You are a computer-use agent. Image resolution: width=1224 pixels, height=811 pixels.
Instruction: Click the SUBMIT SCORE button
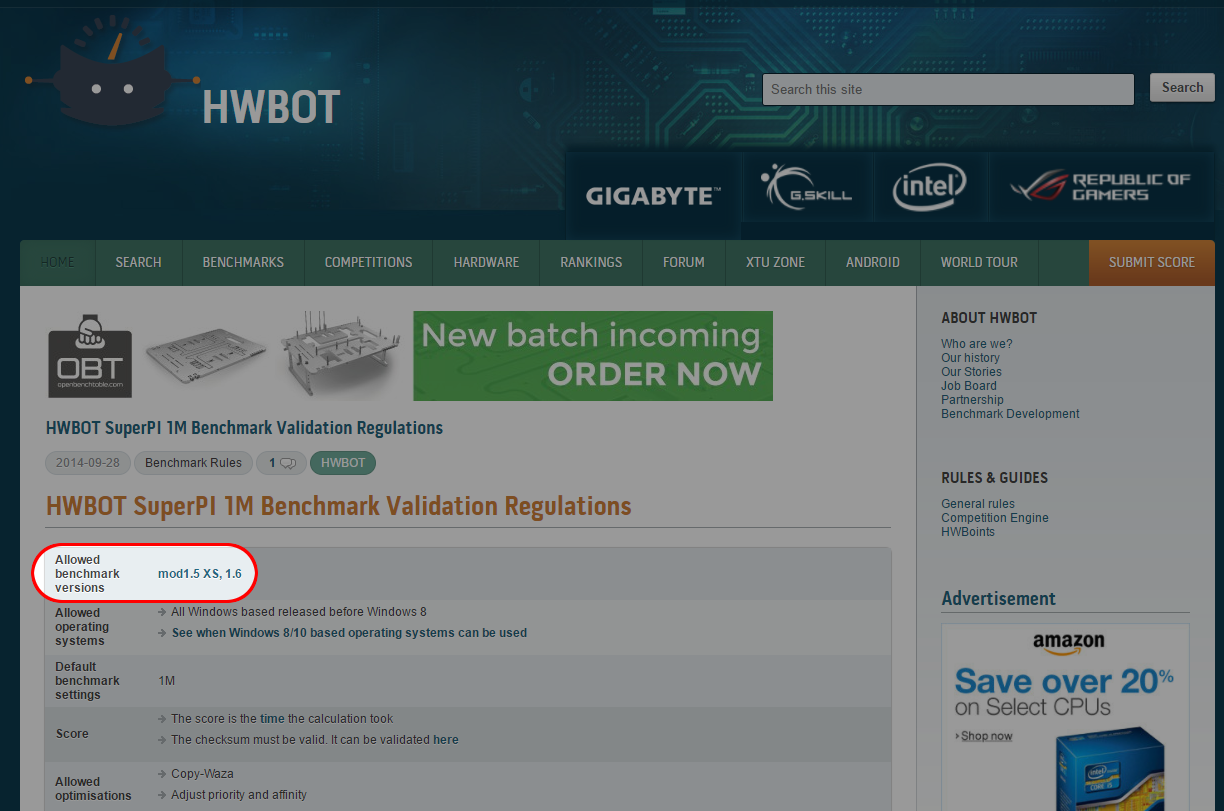point(1151,262)
